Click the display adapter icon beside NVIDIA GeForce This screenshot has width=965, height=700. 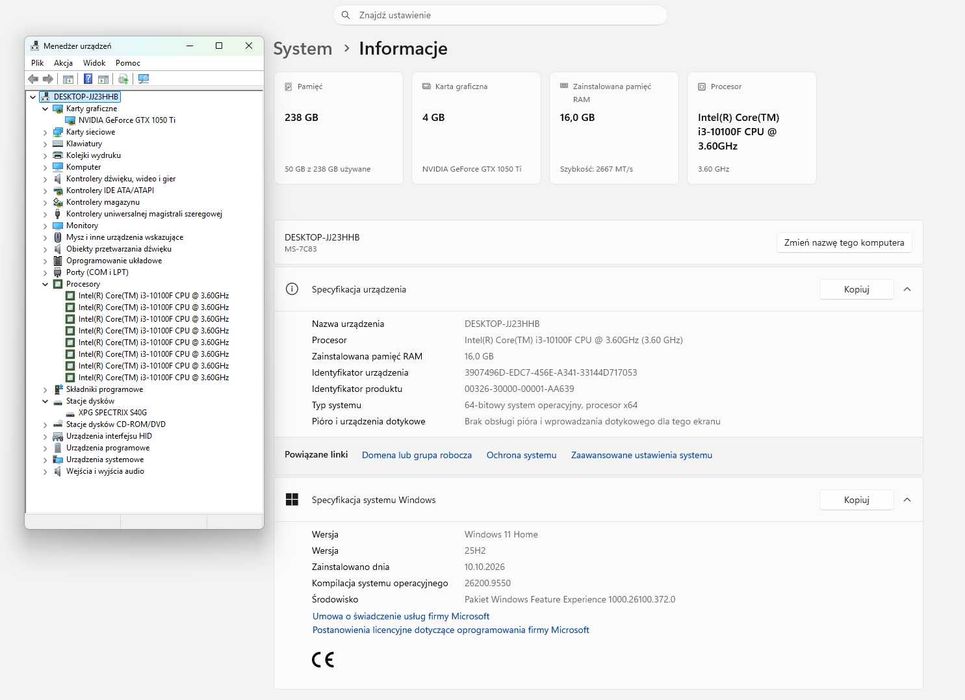[70, 120]
